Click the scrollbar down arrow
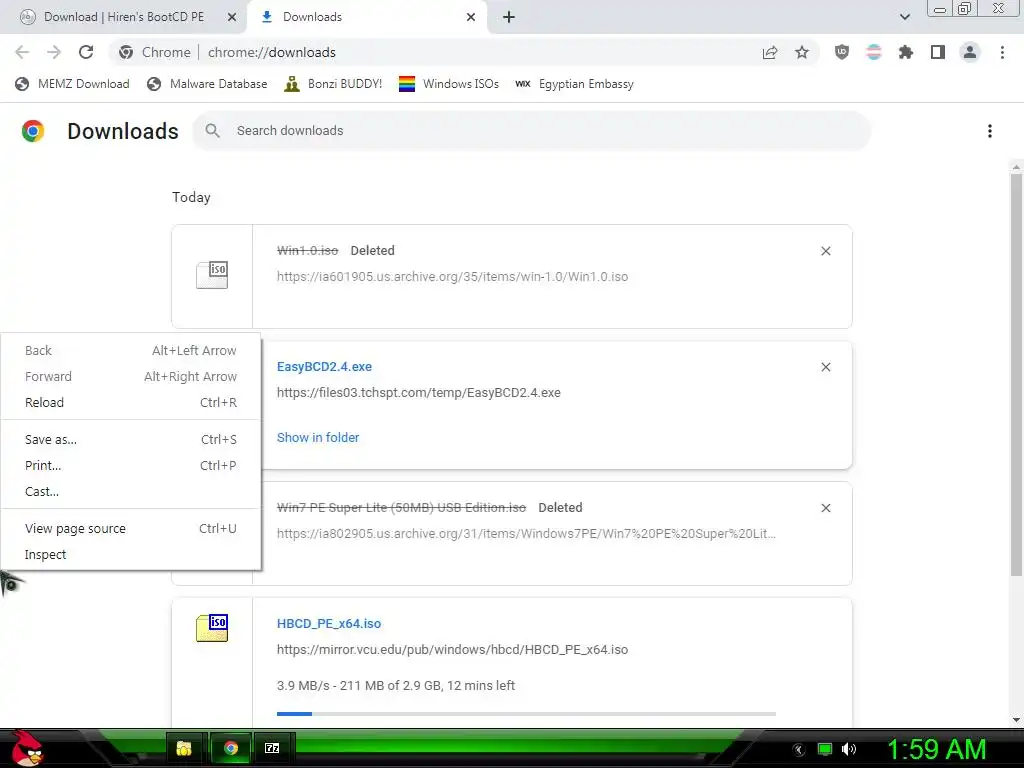The height and width of the screenshot is (768, 1024). click(1016, 720)
